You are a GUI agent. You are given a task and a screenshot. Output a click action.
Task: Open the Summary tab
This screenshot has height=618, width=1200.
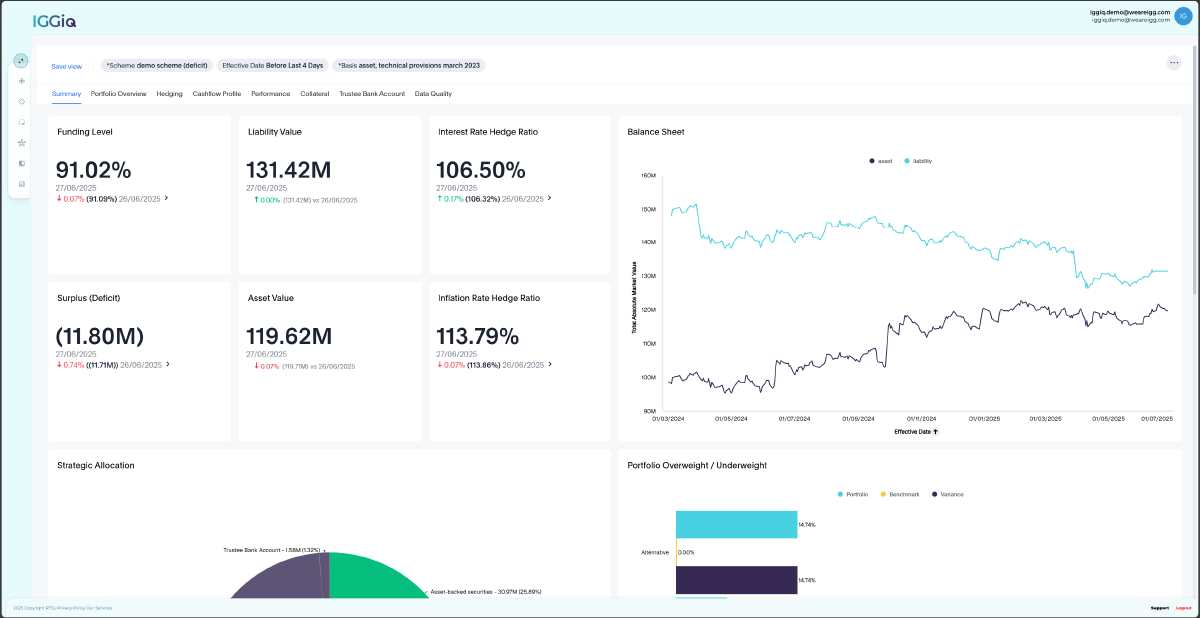(66, 93)
